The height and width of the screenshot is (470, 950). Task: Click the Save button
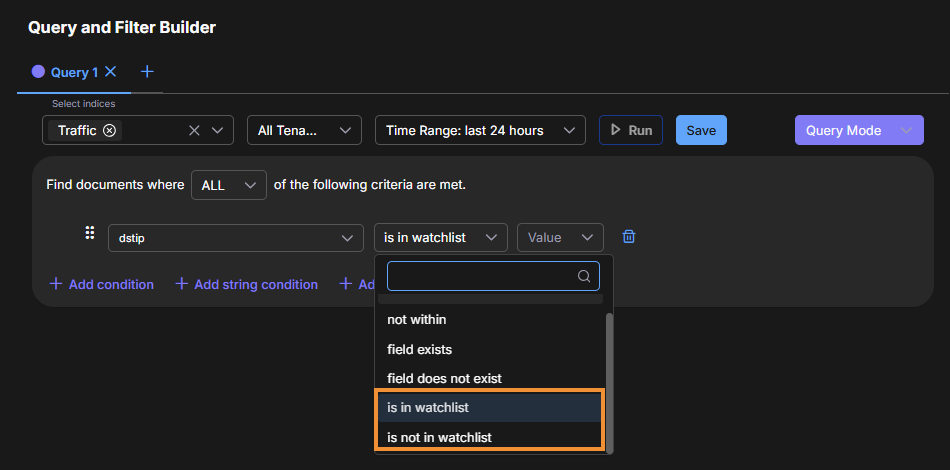[701, 131]
